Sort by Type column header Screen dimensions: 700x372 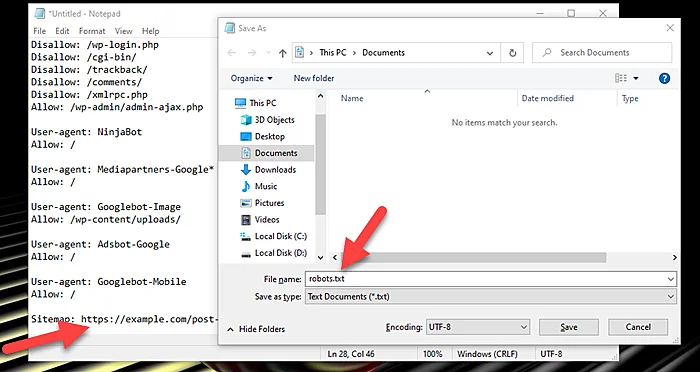pyautogui.click(x=630, y=99)
